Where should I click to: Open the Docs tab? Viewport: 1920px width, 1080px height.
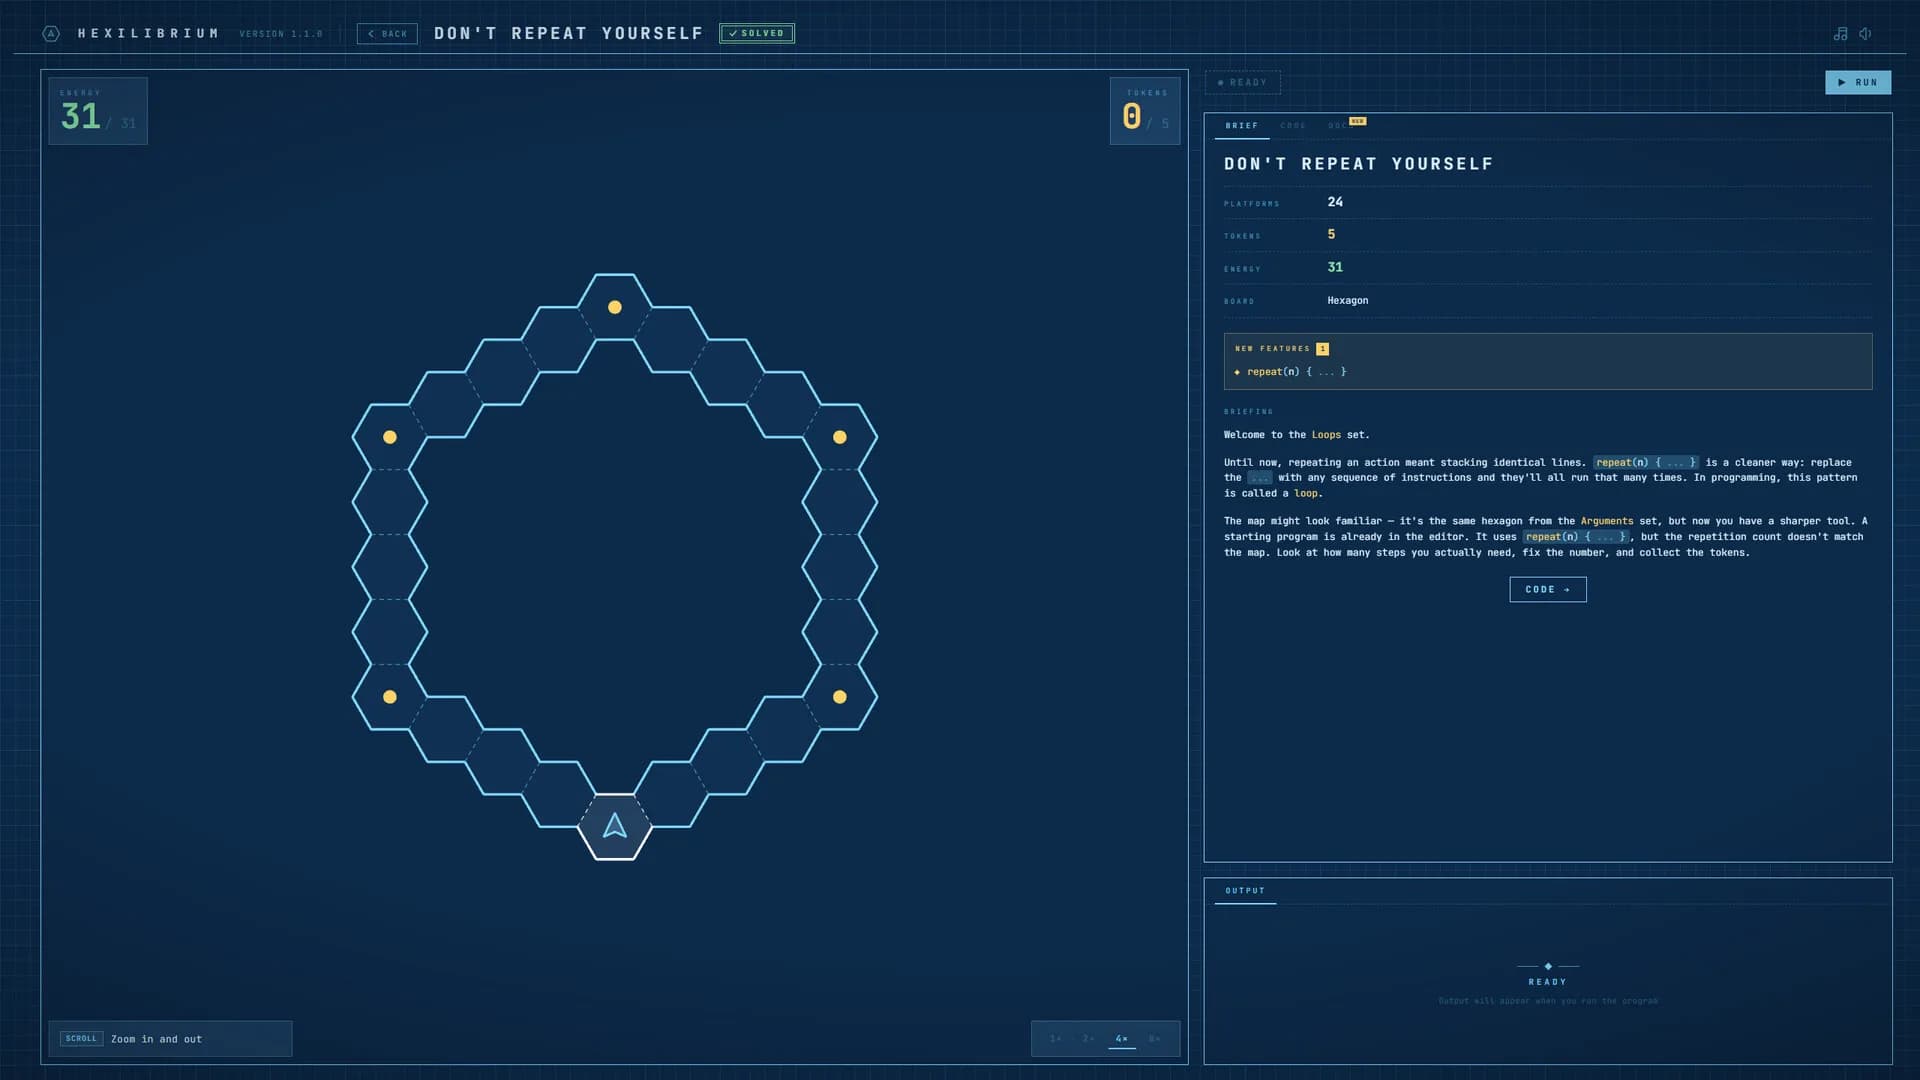[1340, 126]
